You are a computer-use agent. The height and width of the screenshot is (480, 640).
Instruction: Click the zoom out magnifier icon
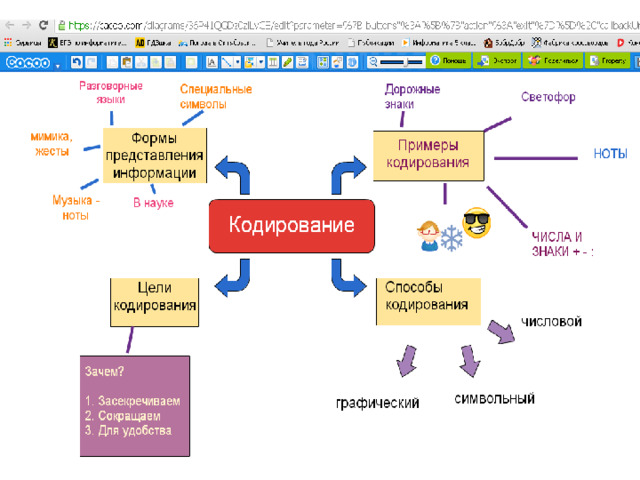tap(373, 62)
